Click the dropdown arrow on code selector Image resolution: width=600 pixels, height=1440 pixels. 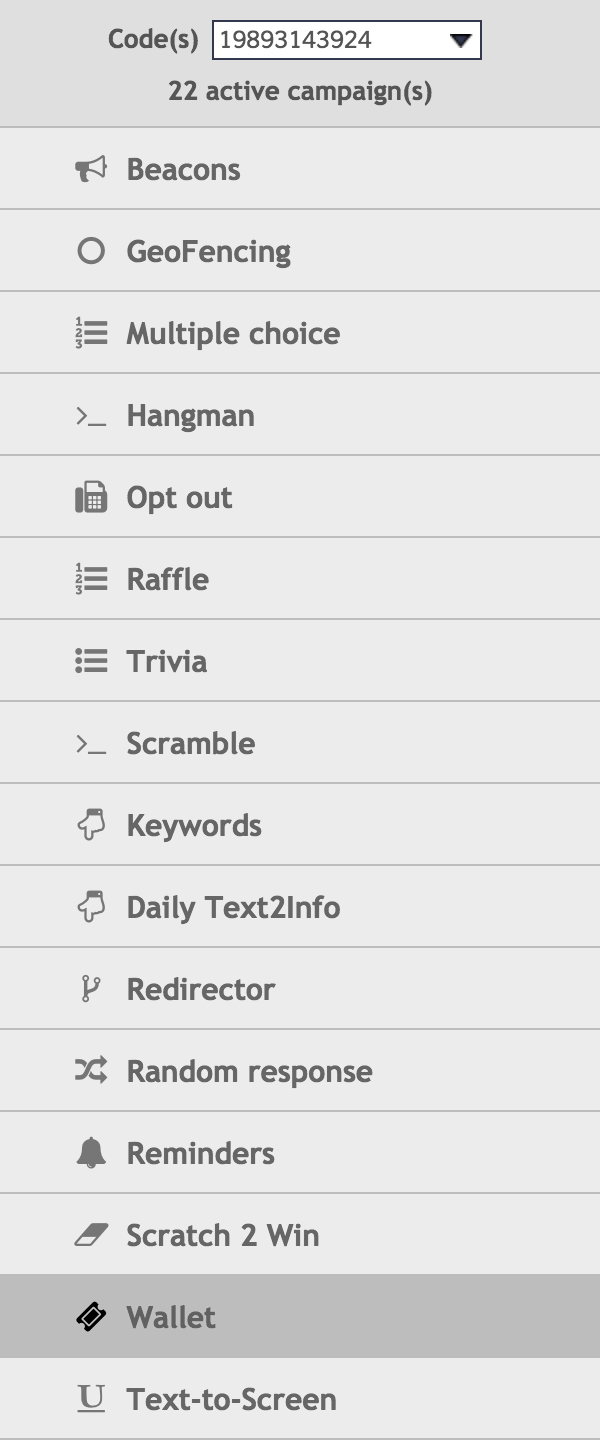pyautogui.click(x=460, y=41)
